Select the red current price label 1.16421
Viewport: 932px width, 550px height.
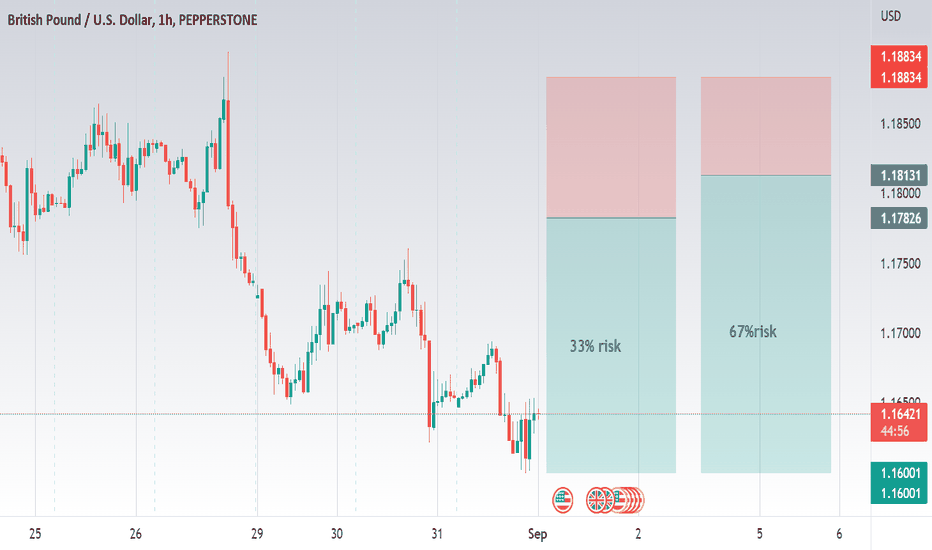point(900,414)
